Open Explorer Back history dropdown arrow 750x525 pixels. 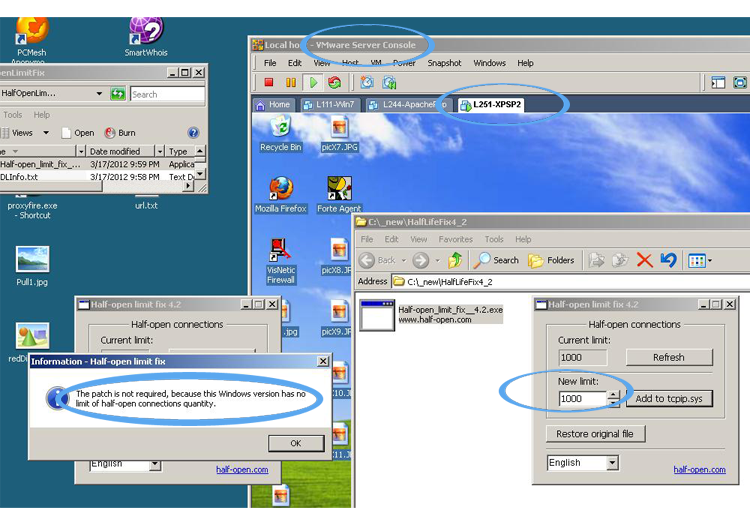pyautogui.click(x=404, y=261)
